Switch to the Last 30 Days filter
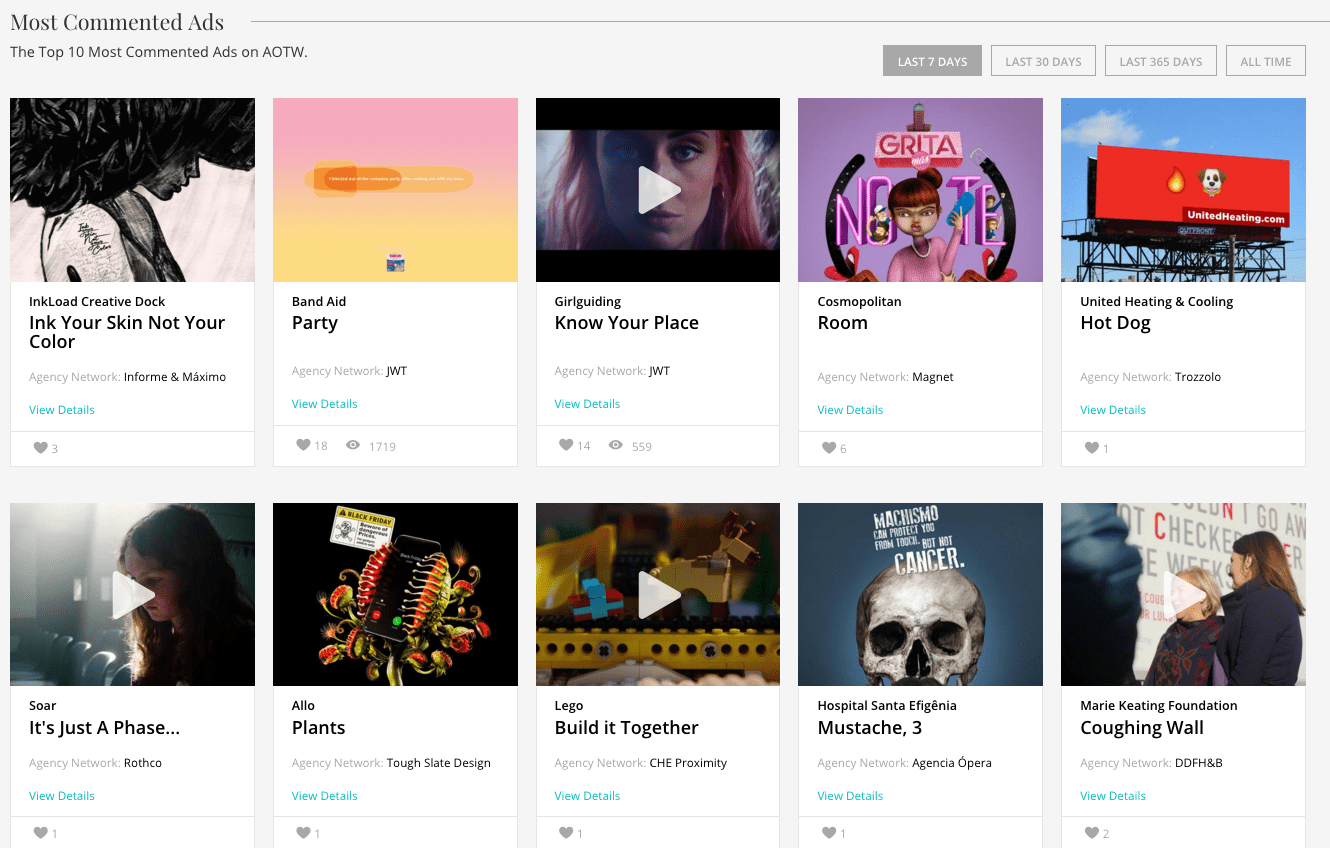 point(1043,61)
